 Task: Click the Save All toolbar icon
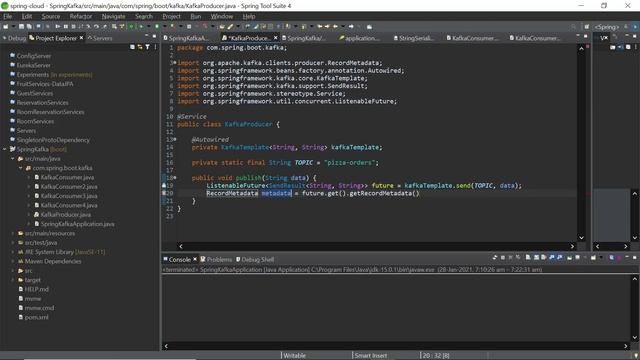[x=29, y=27]
